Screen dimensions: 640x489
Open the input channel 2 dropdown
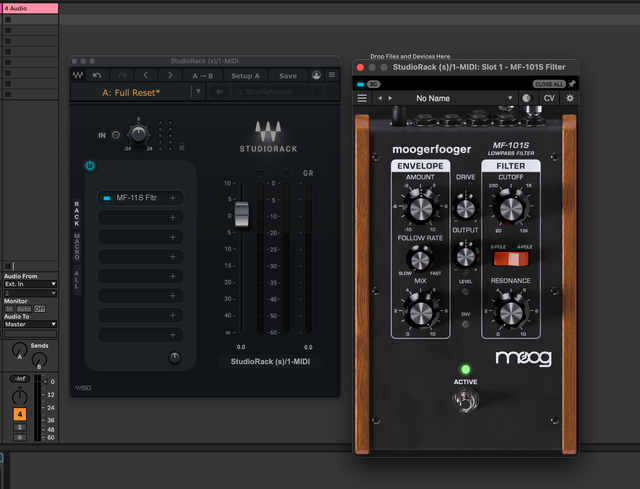(30, 293)
